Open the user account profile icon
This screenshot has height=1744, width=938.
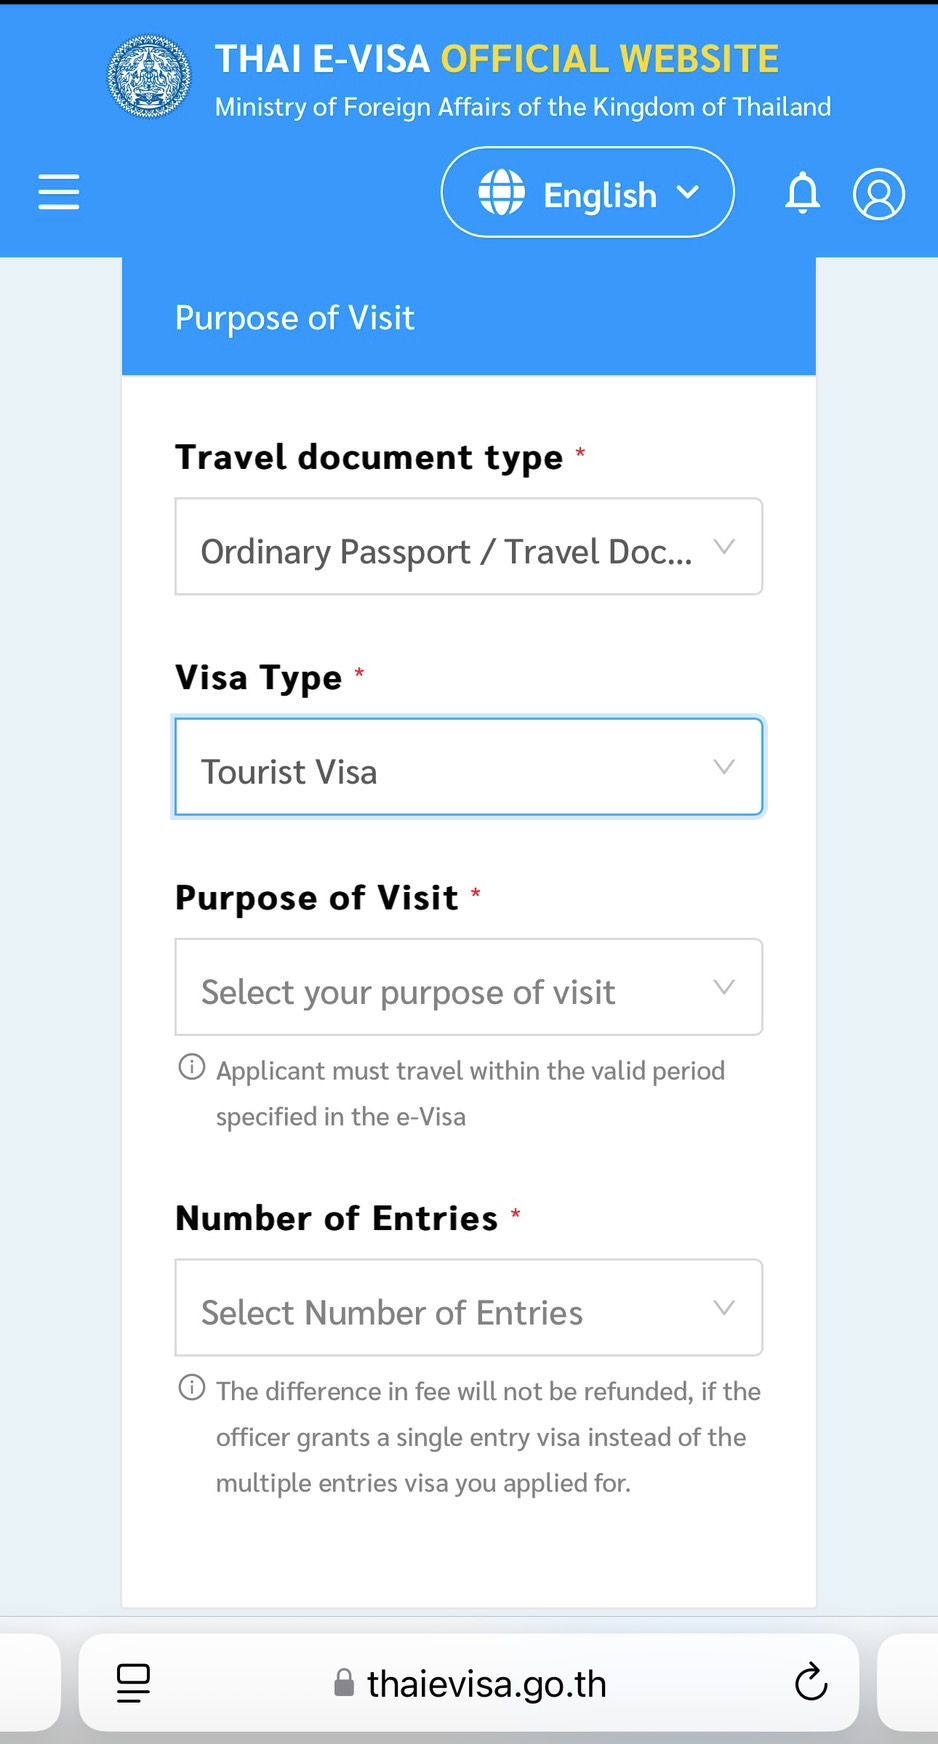(x=878, y=193)
